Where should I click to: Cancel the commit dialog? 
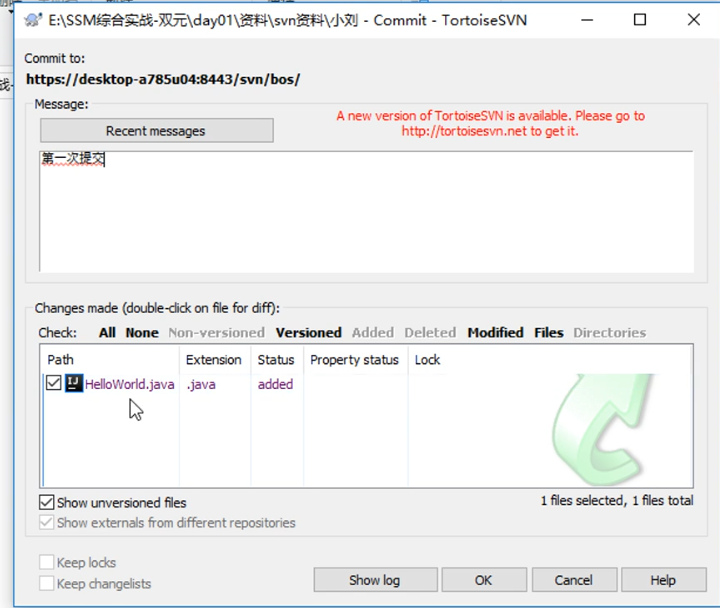tap(574, 580)
